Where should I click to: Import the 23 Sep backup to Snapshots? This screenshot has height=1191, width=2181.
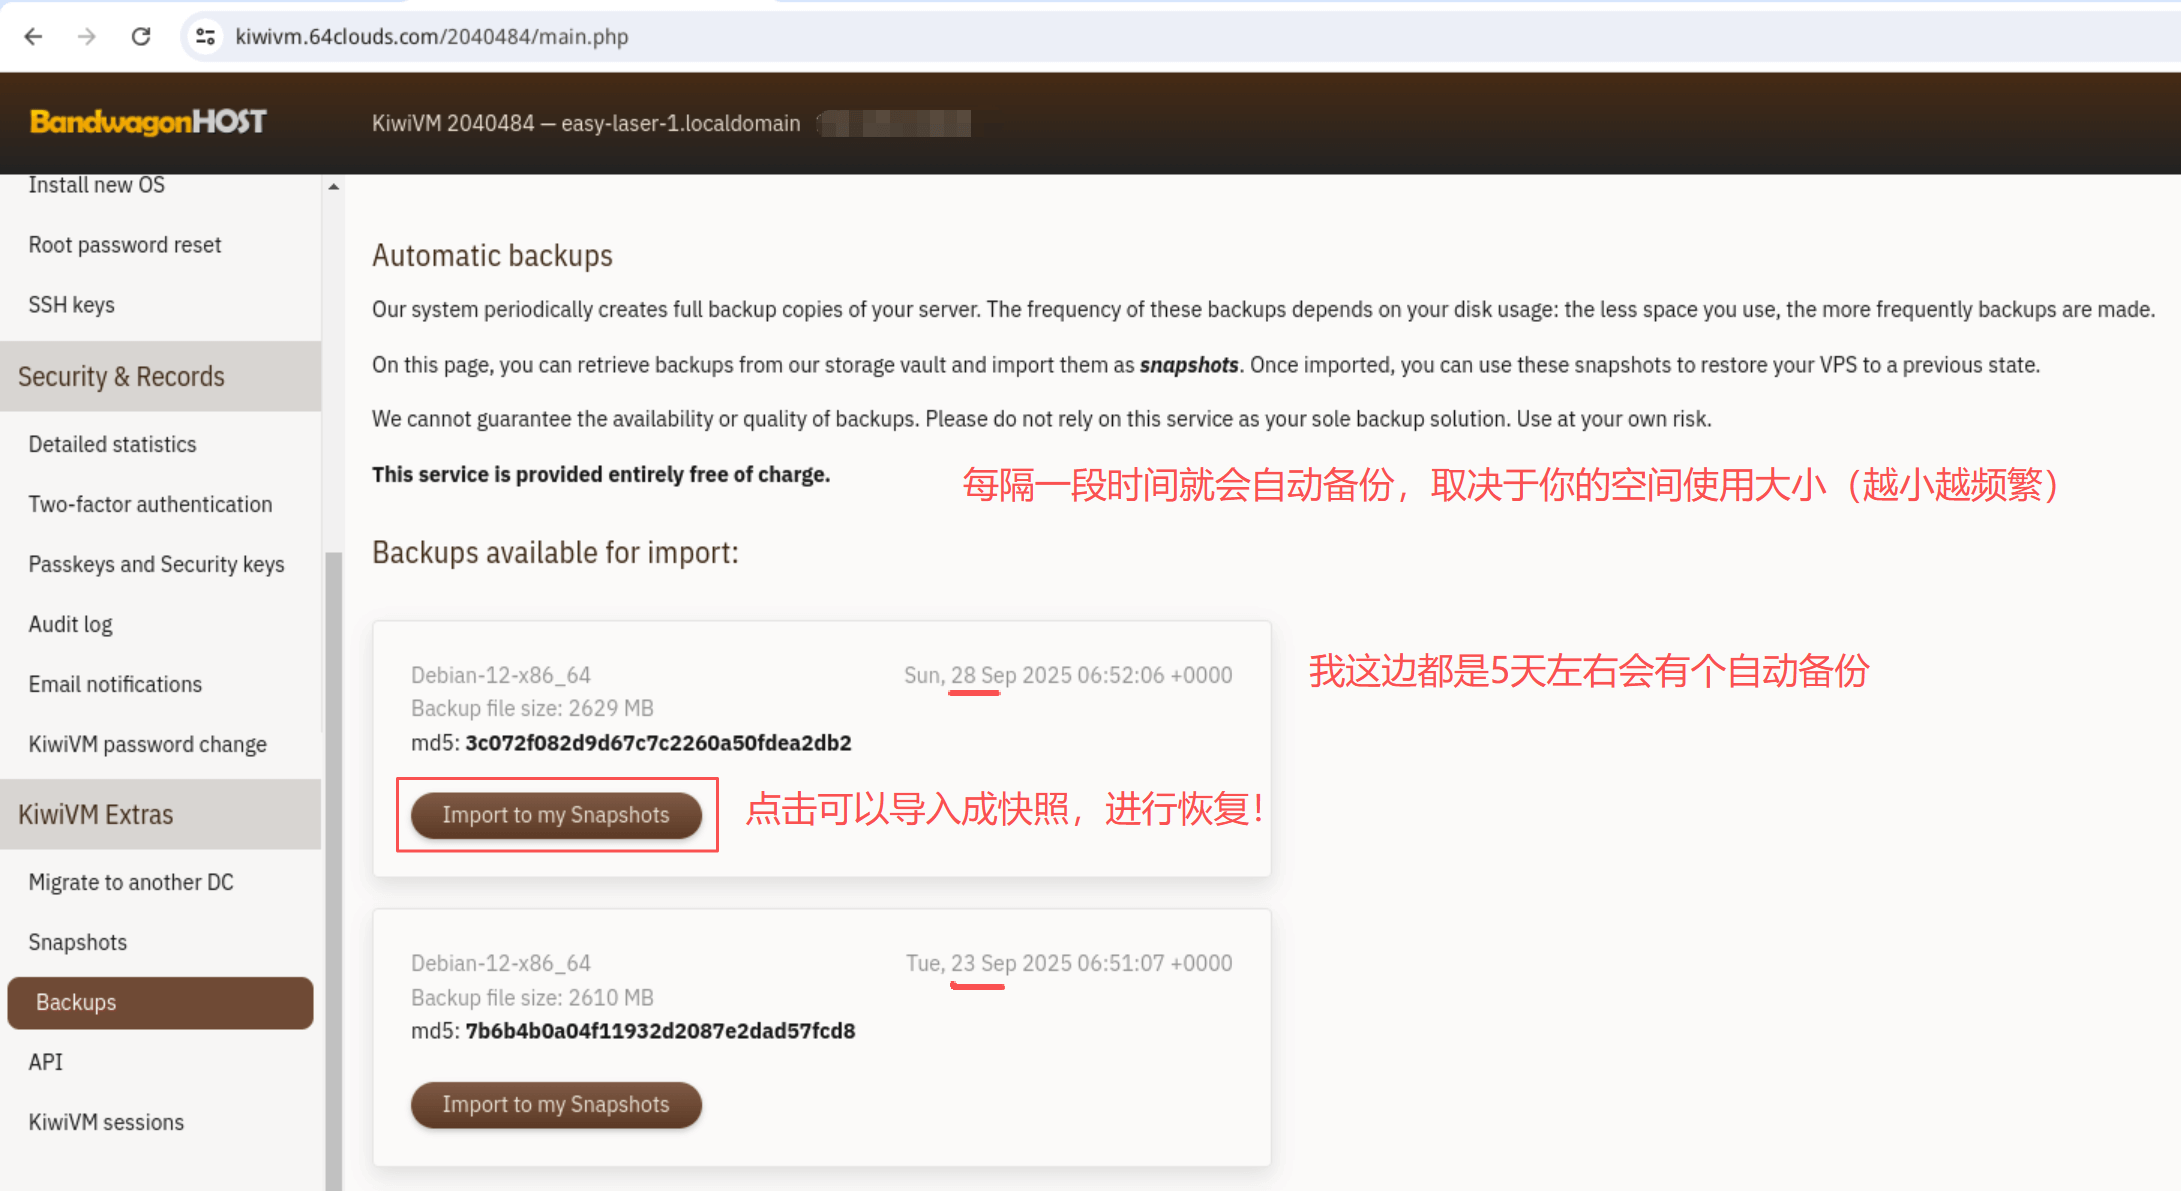(556, 1104)
